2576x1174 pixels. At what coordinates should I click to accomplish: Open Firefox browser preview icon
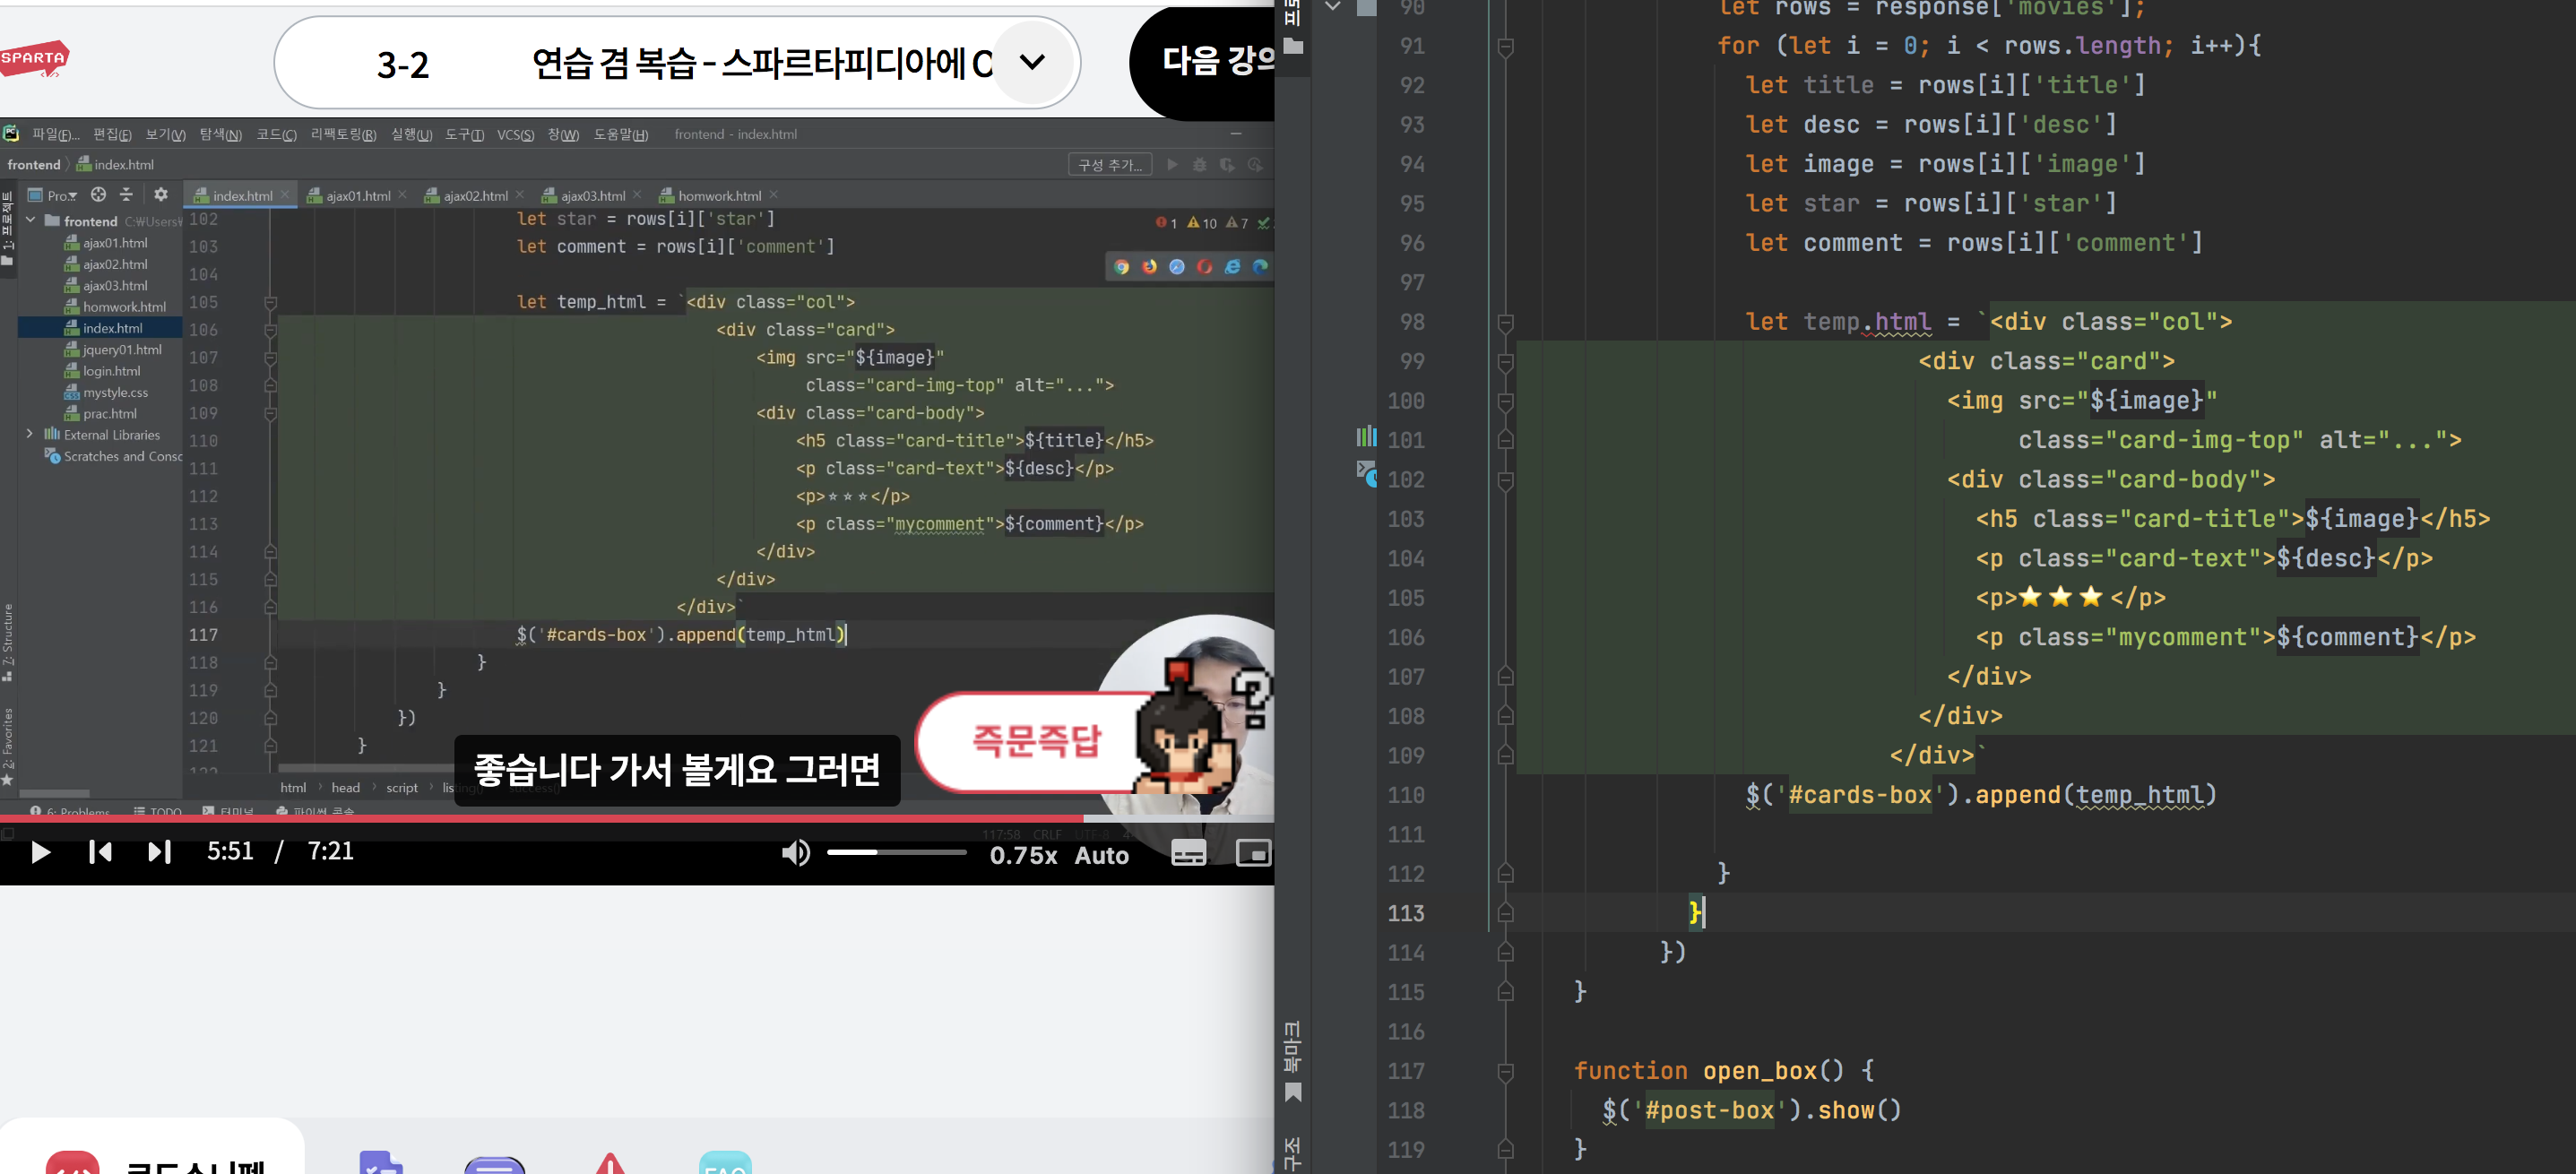pyautogui.click(x=1149, y=266)
